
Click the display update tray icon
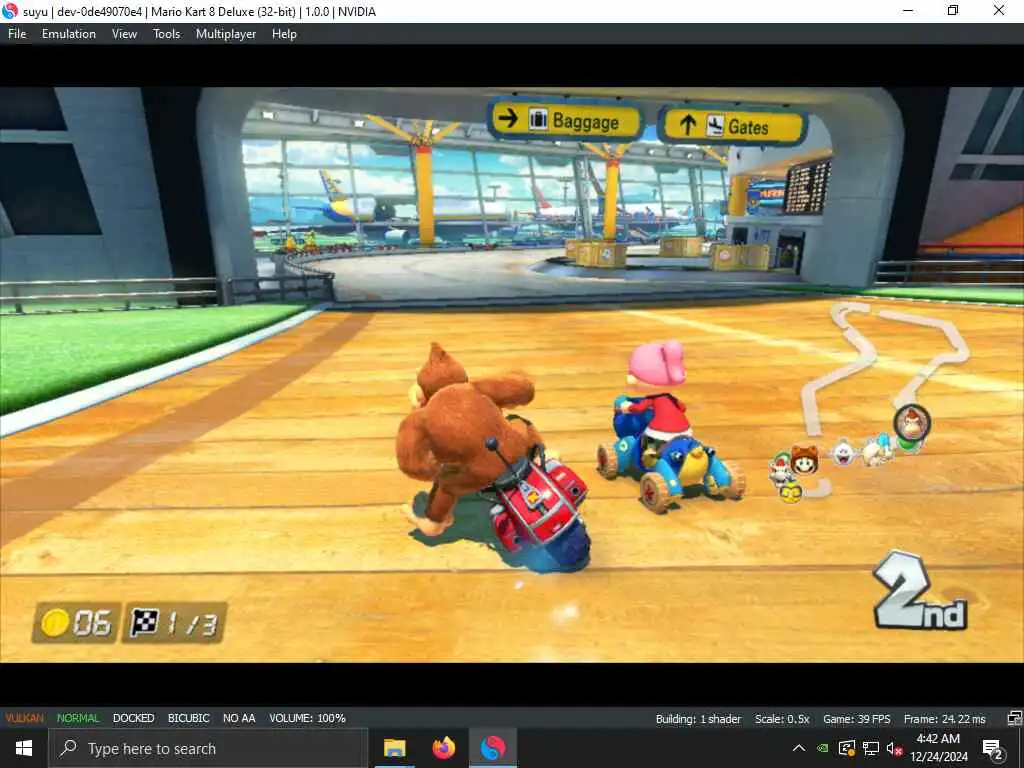[846, 748]
